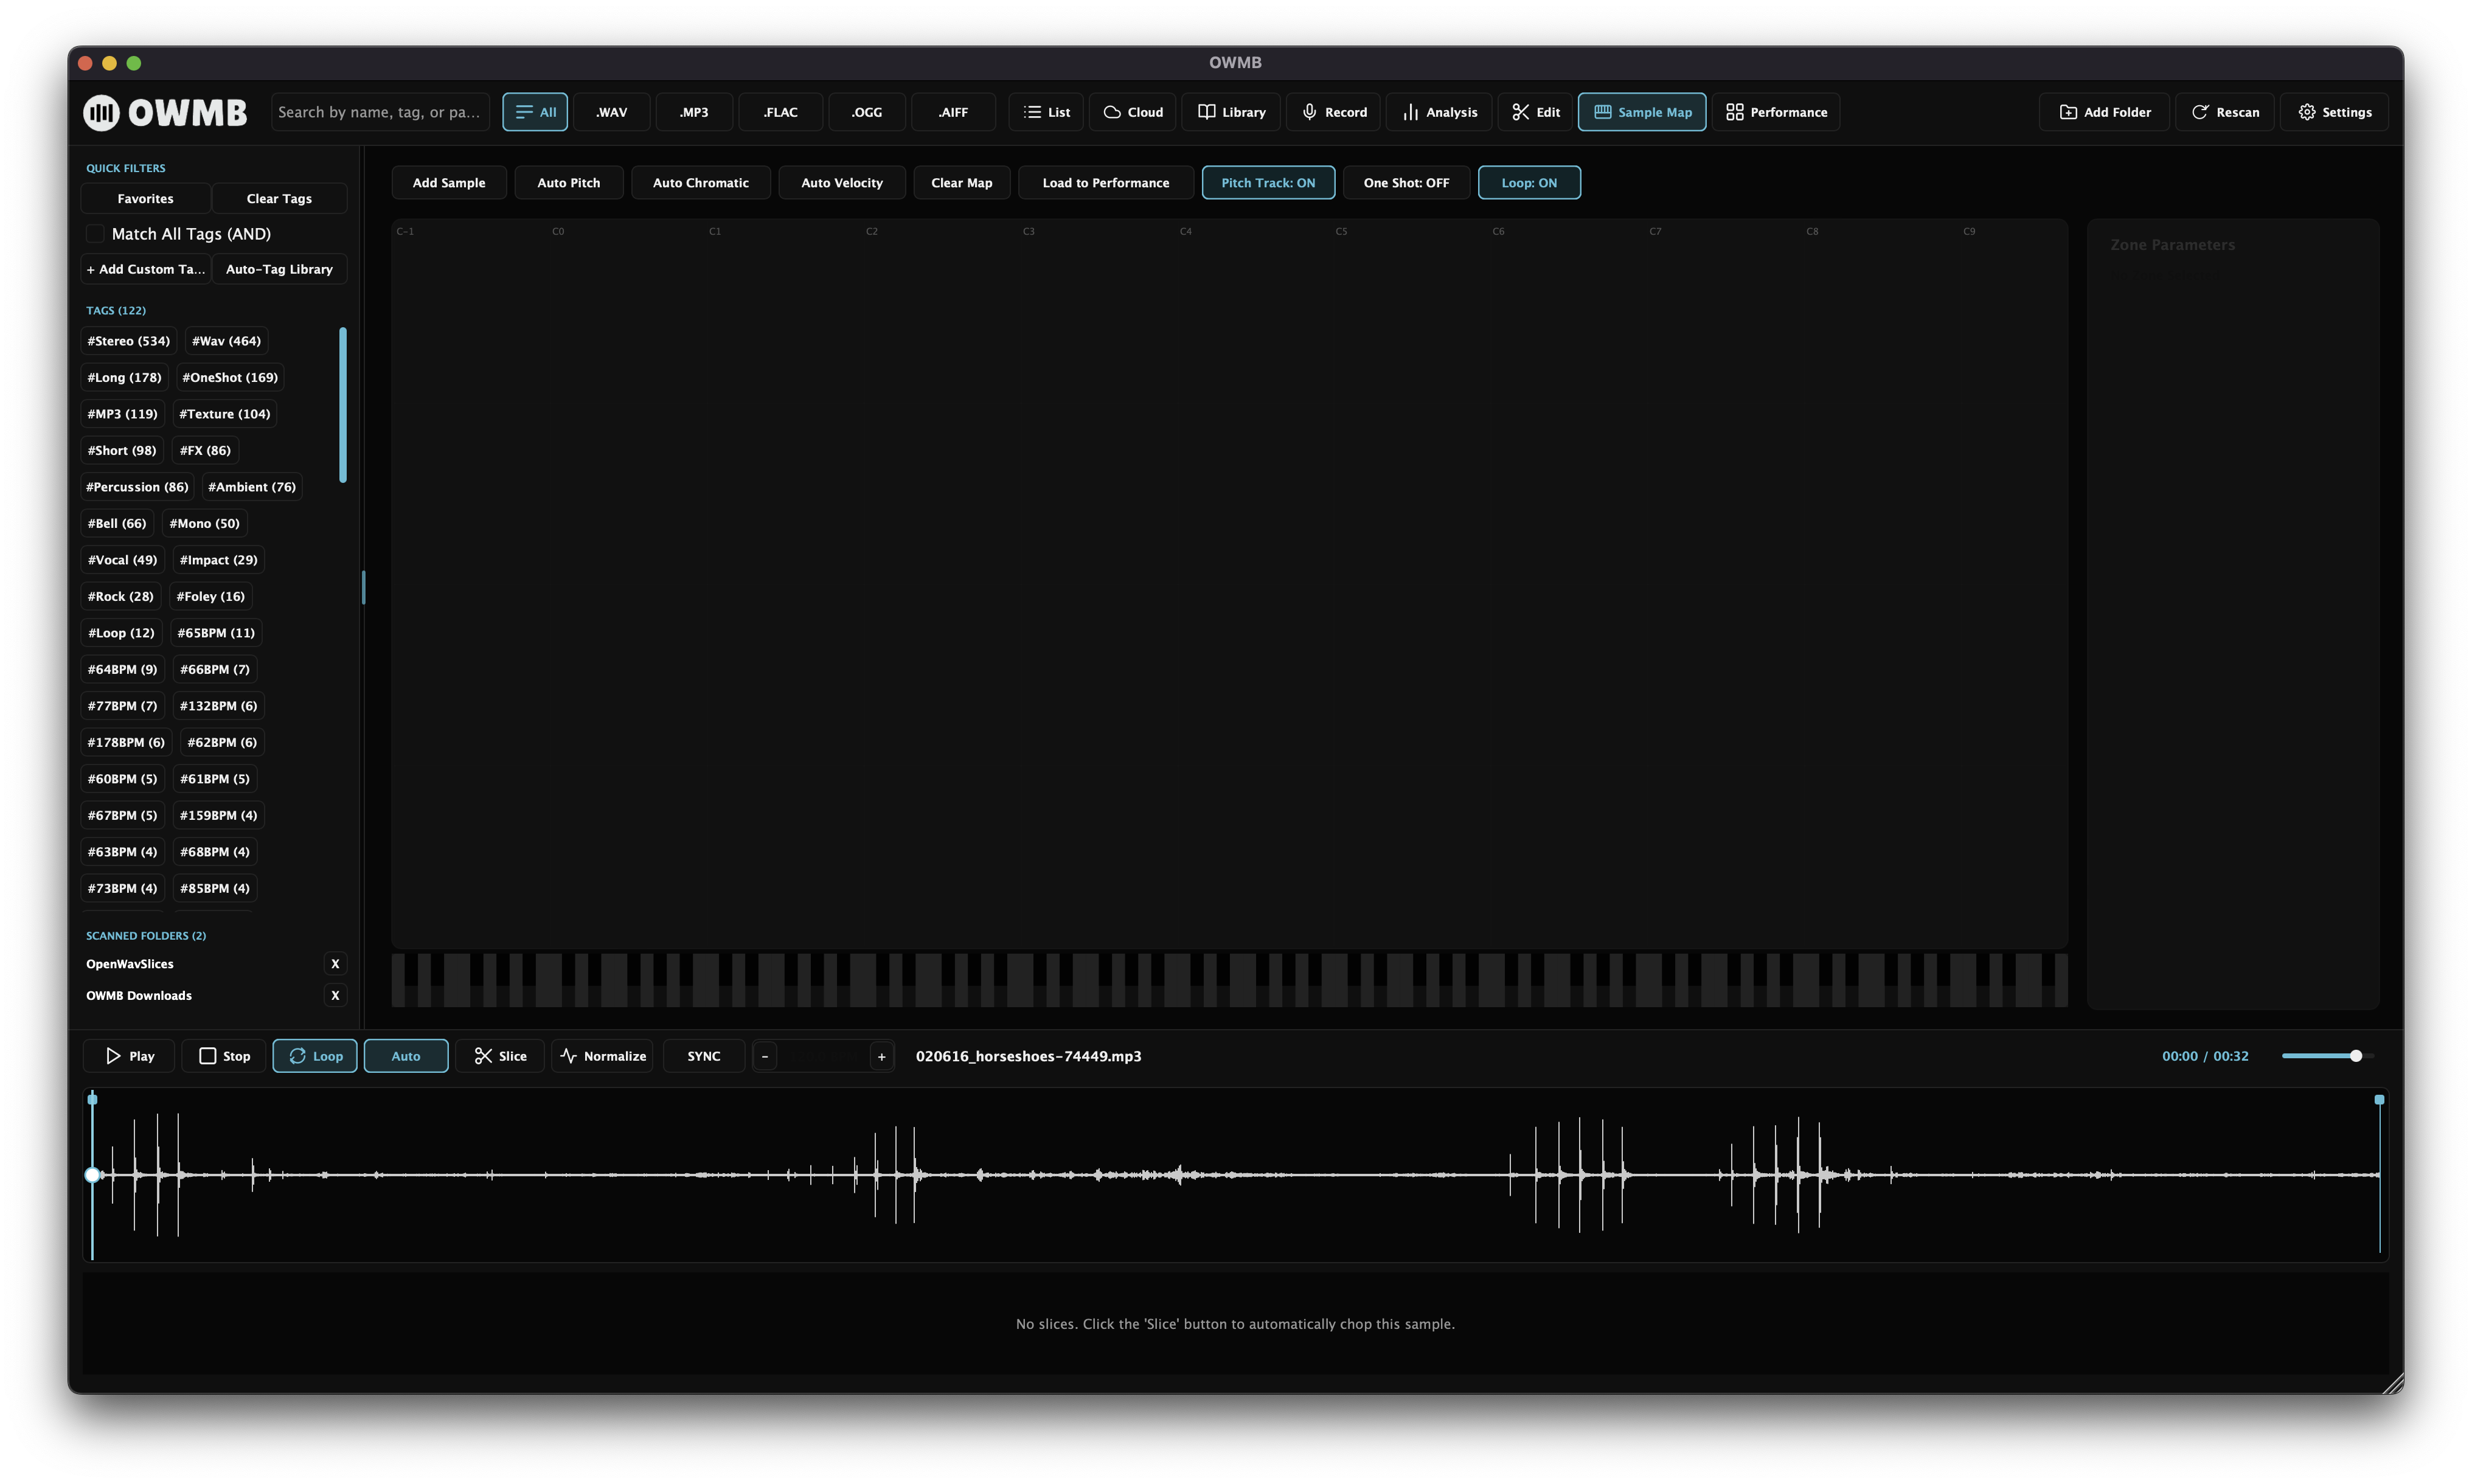Switch to the Edit view

pyautogui.click(x=1535, y=112)
